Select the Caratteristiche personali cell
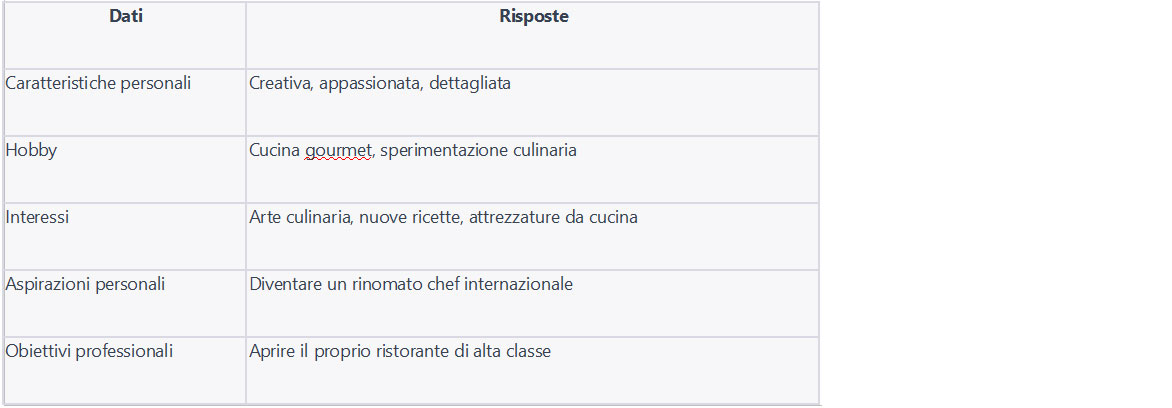The image size is (1172, 408). (x=126, y=102)
